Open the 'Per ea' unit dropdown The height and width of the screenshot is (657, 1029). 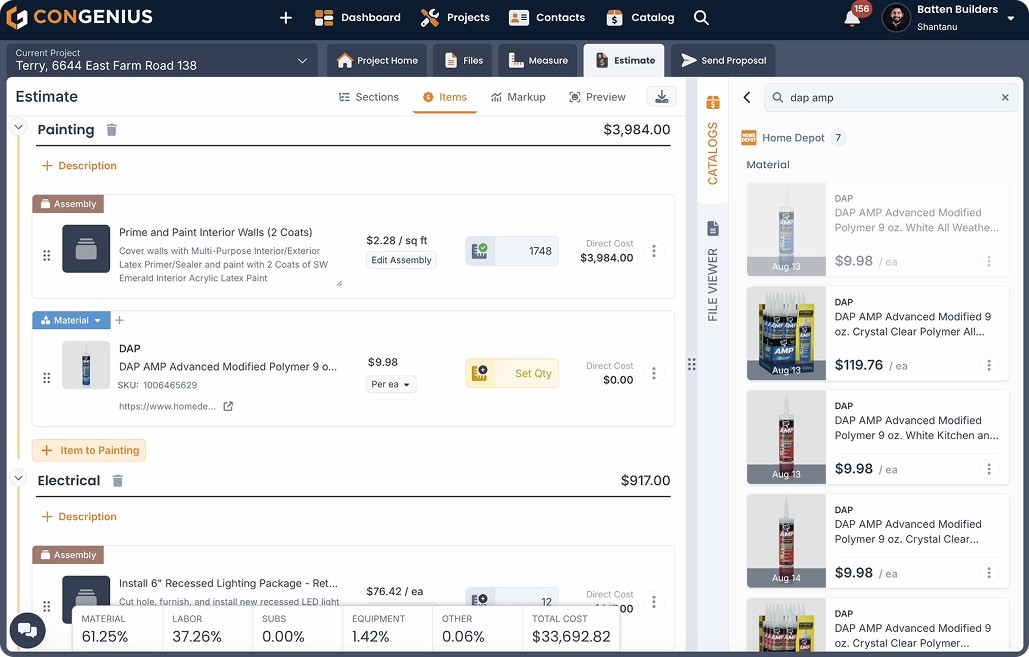[x=391, y=385]
